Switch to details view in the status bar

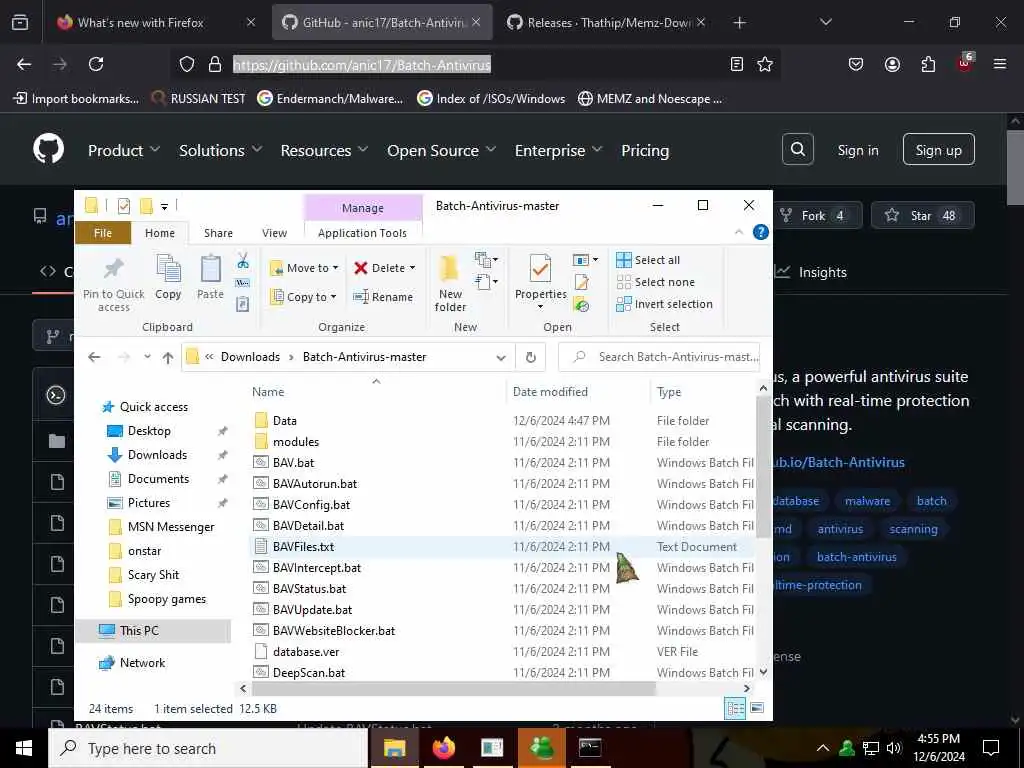coord(735,708)
